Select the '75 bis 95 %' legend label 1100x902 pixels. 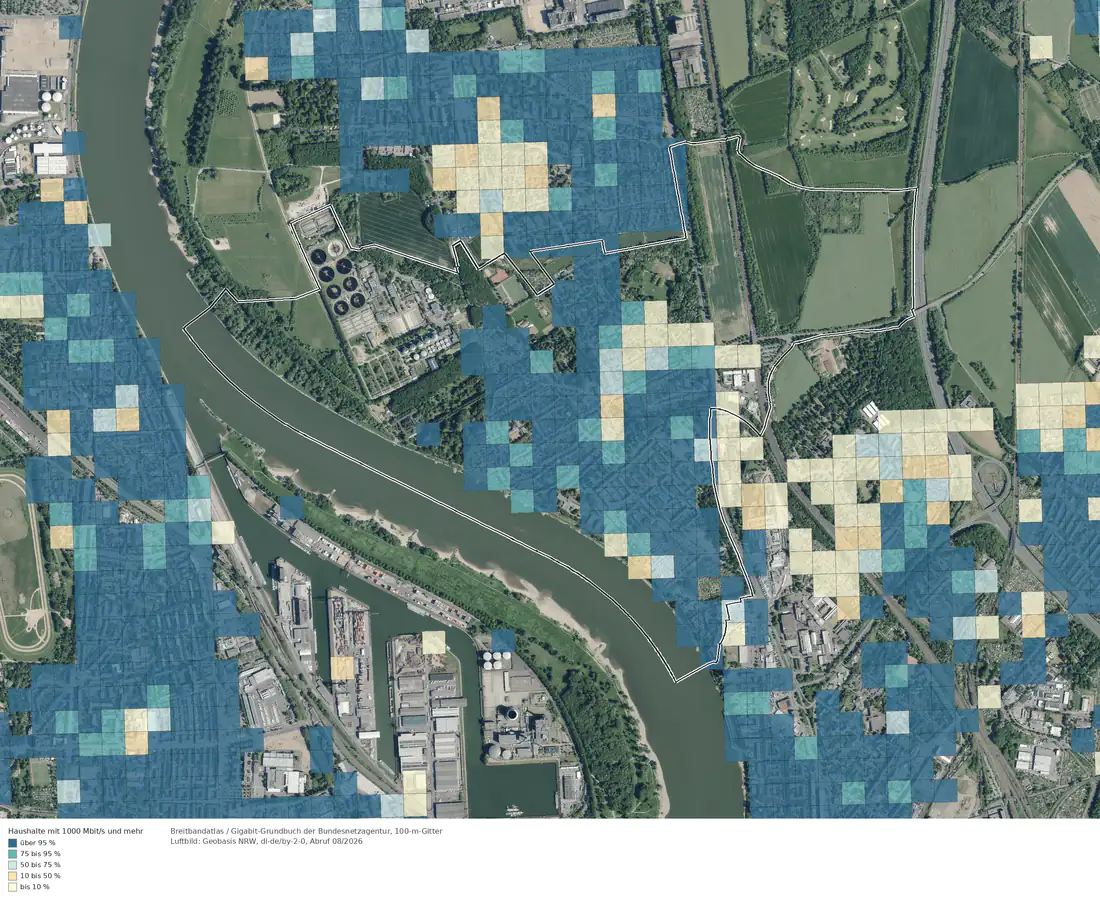pos(41,854)
